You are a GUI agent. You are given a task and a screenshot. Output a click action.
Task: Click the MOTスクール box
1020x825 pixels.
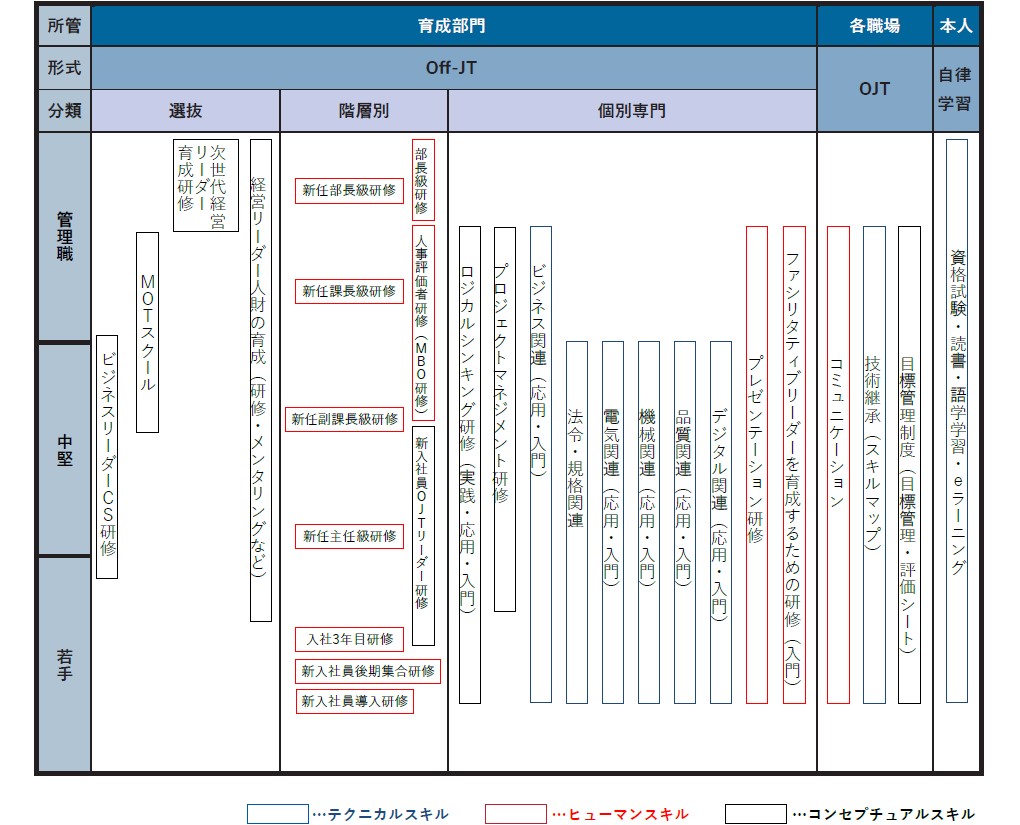148,332
